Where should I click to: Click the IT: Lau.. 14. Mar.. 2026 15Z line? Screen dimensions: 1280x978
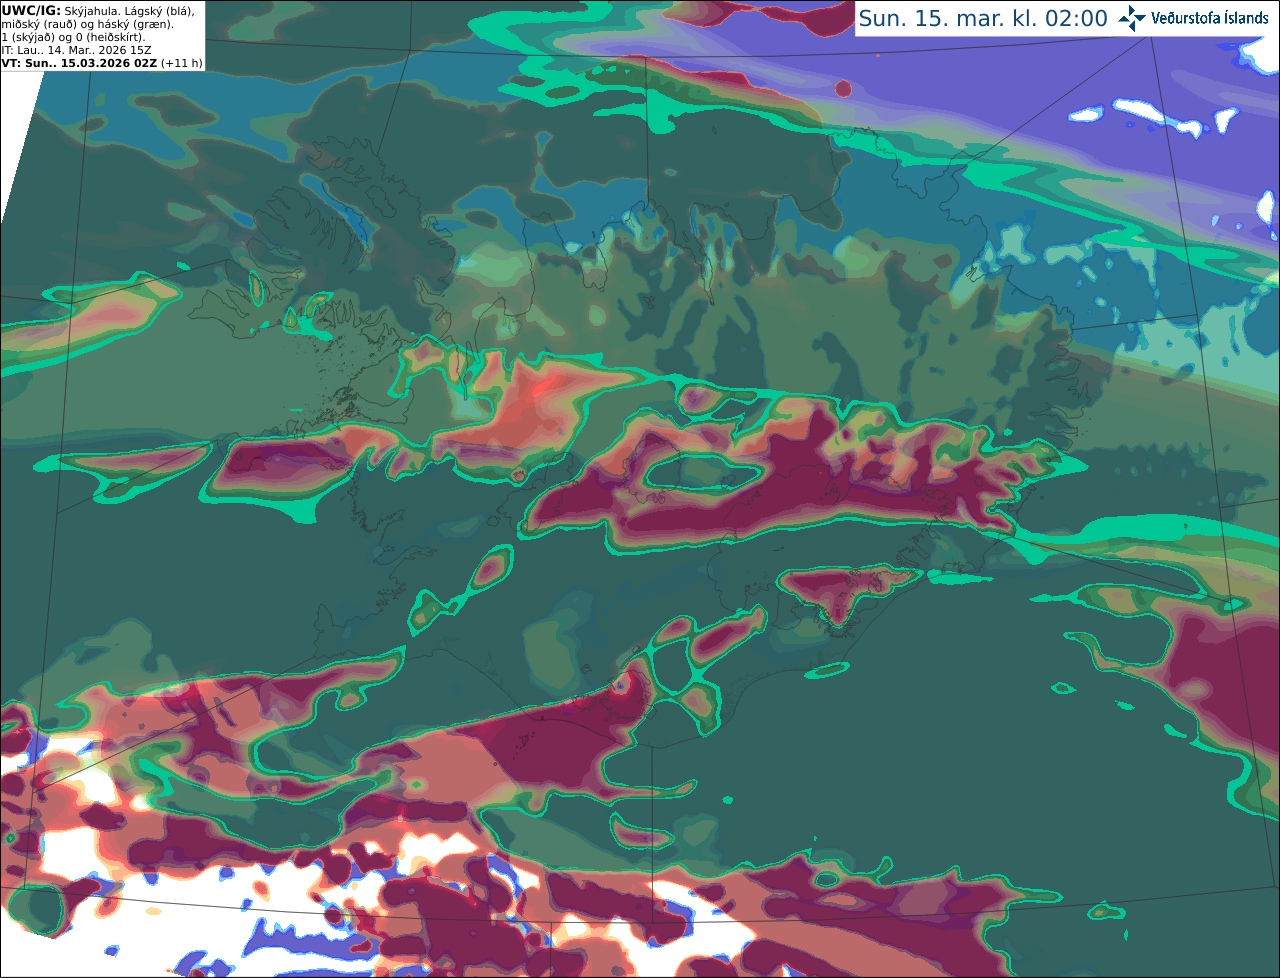[x=77, y=50]
